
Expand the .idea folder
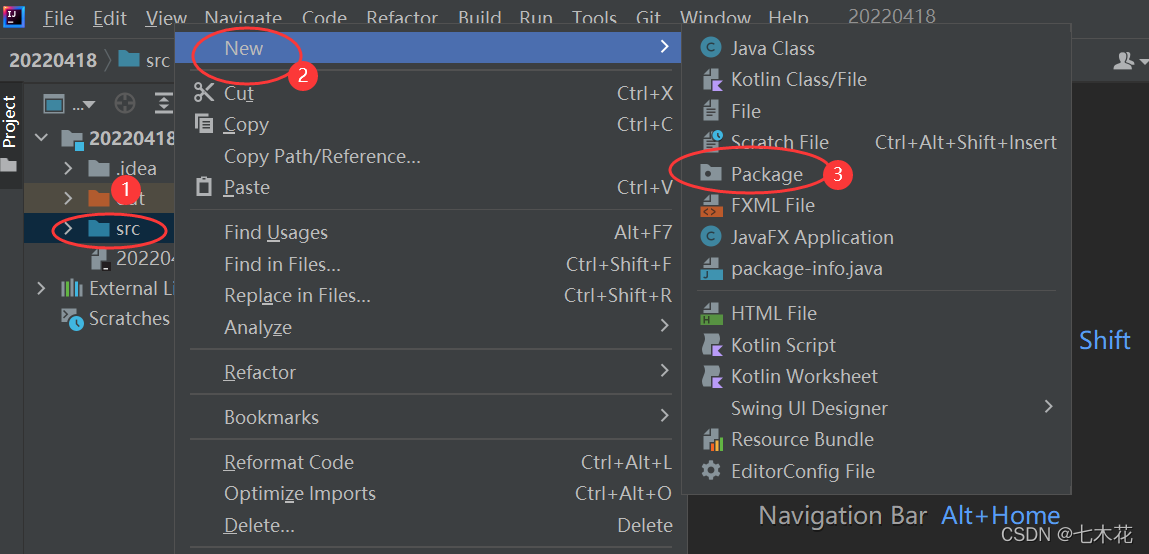(x=68, y=169)
